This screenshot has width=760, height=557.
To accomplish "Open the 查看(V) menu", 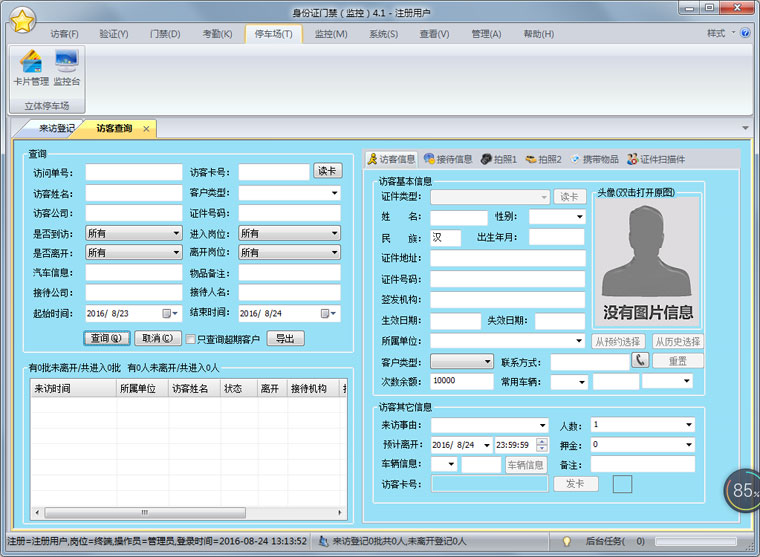I will [x=434, y=34].
